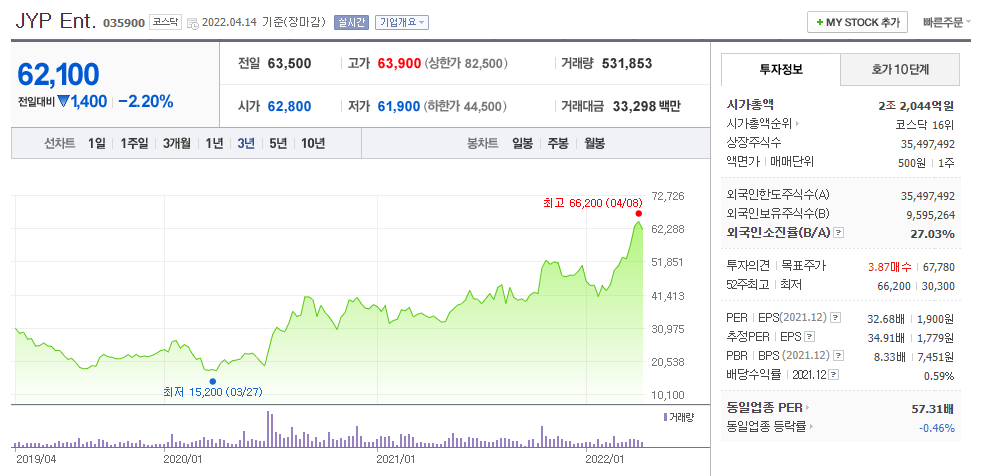The width and height of the screenshot is (988, 476).
Task: Click the blue 최저 15,200 marker dot on the chart
Action: click(212, 381)
